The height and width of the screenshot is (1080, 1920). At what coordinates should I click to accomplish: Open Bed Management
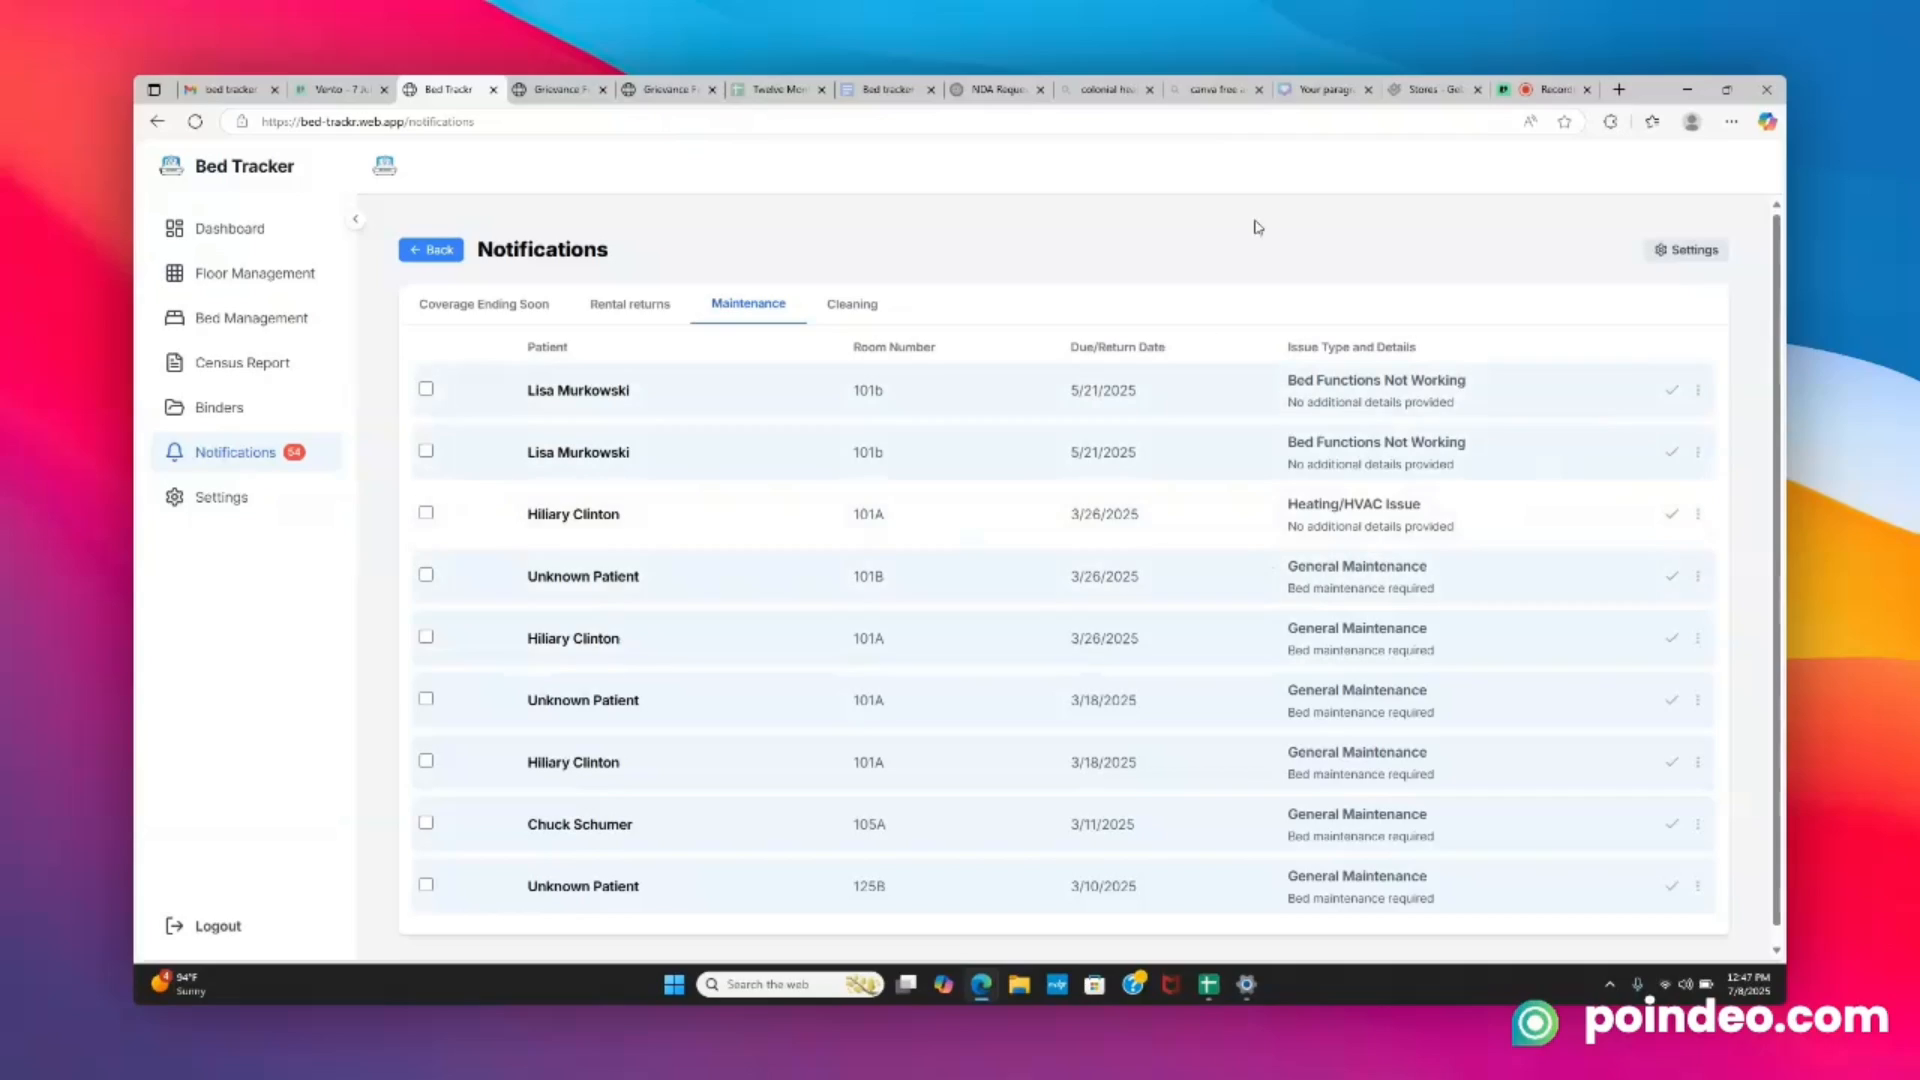[x=251, y=317]
